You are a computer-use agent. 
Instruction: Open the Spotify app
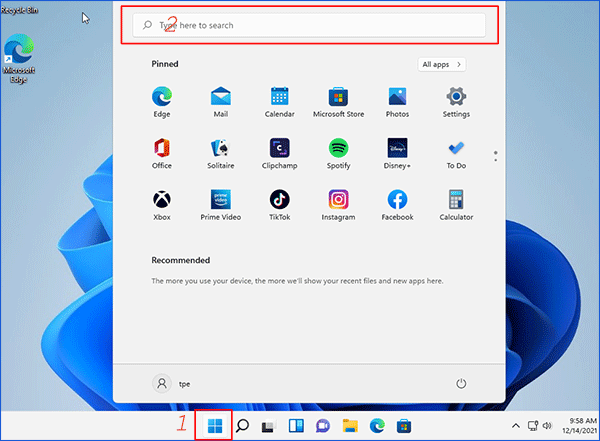click(x=339, y=154)
